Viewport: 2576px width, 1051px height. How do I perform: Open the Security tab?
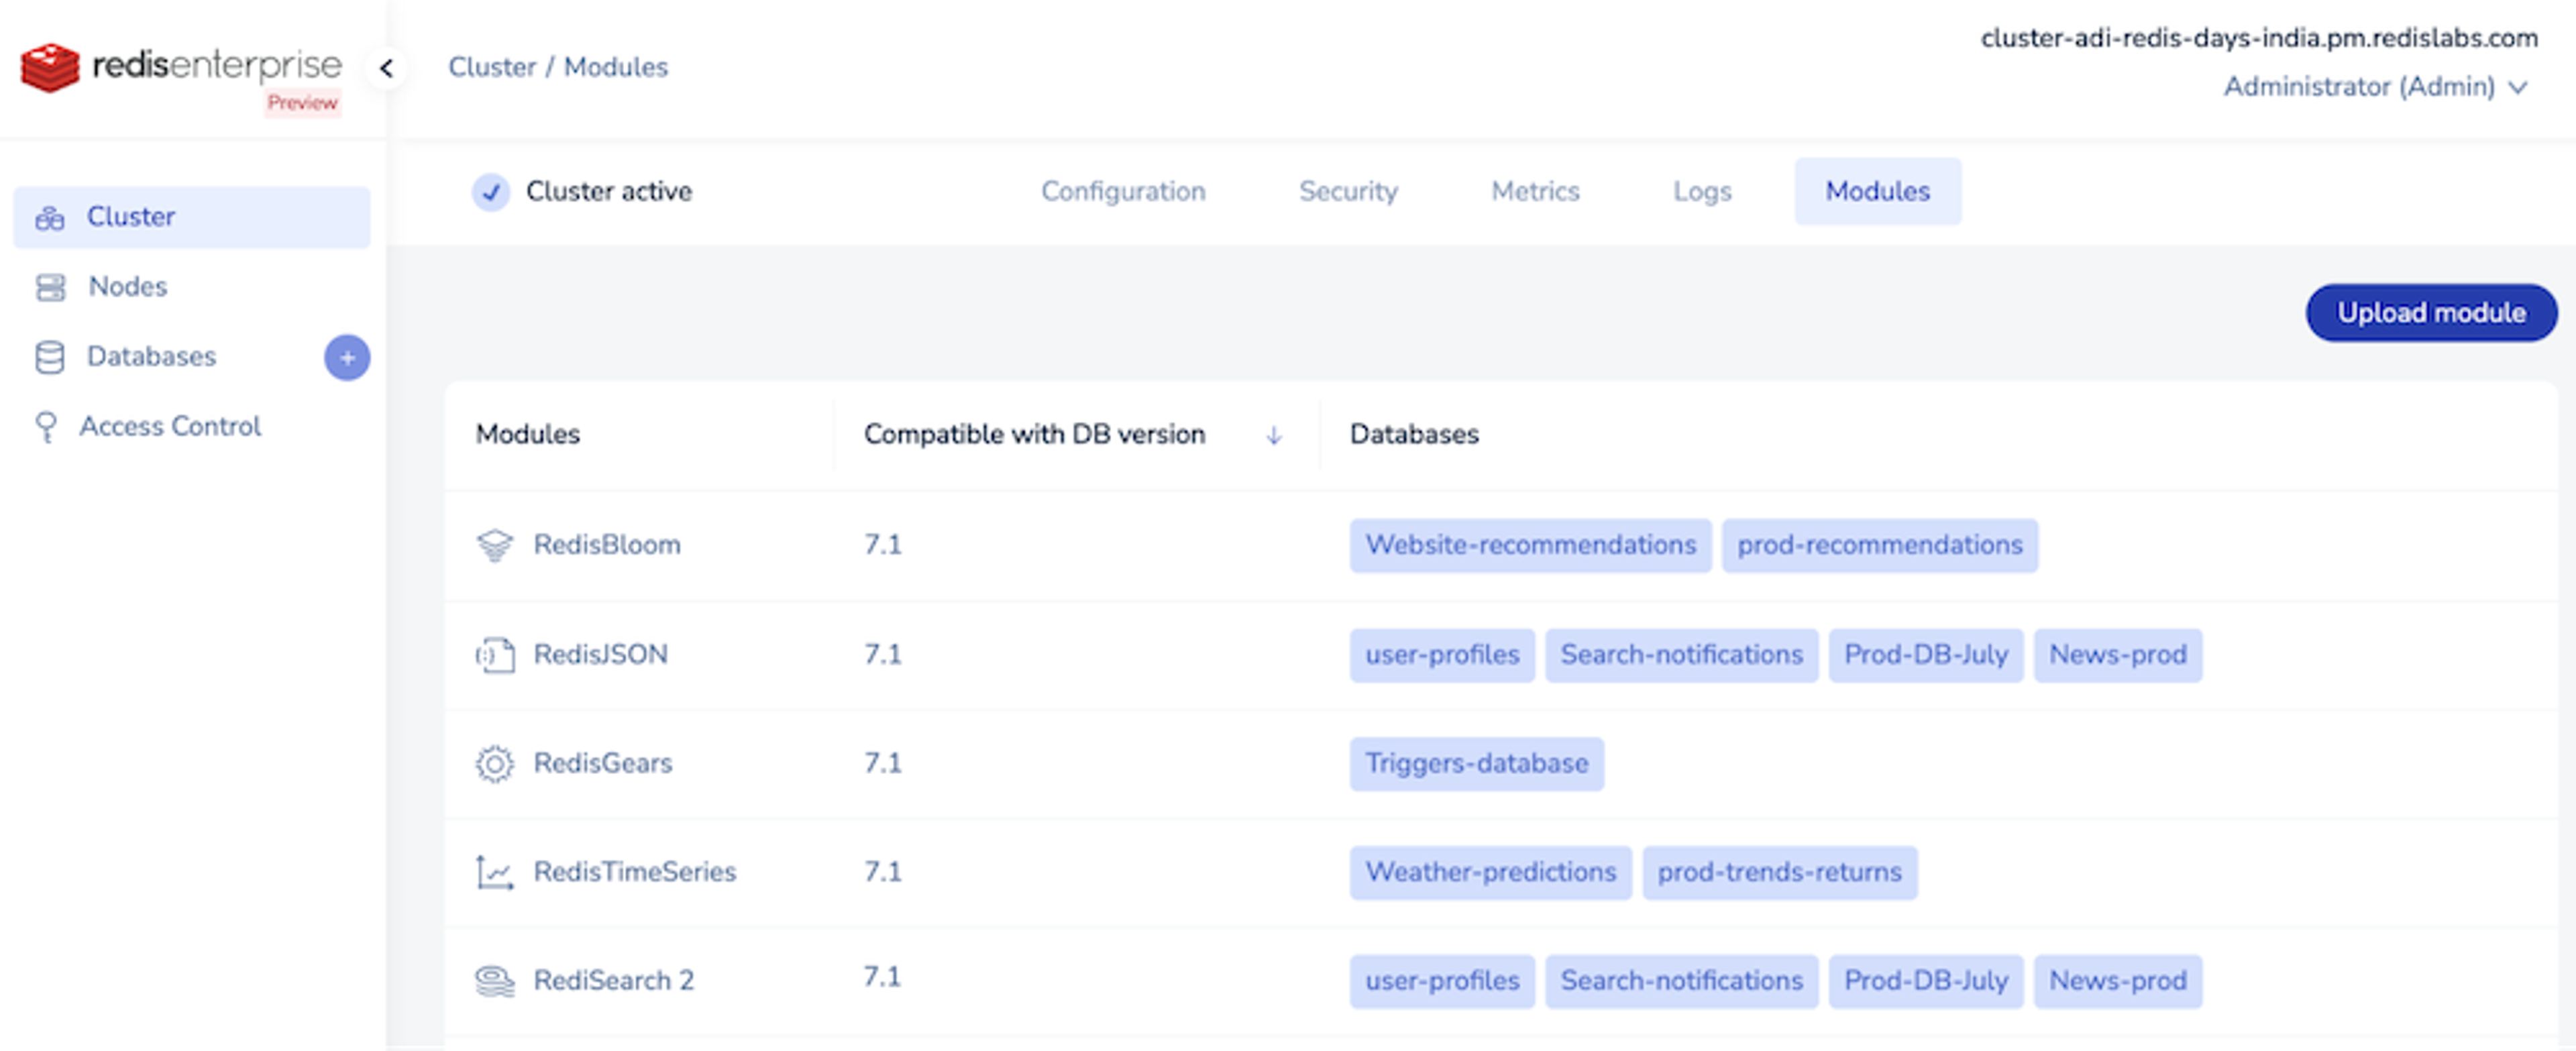click(x=1348, y=191)
